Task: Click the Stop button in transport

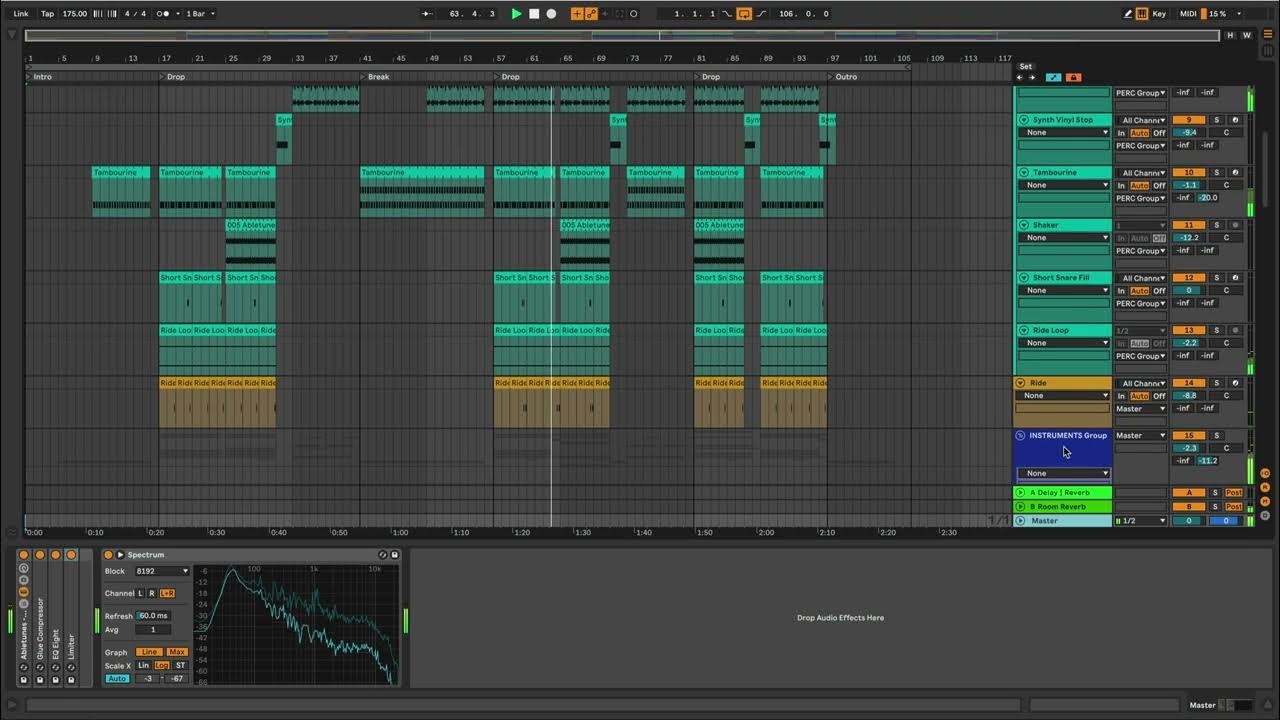Action: pyautogui.click(x=534, y=14)
